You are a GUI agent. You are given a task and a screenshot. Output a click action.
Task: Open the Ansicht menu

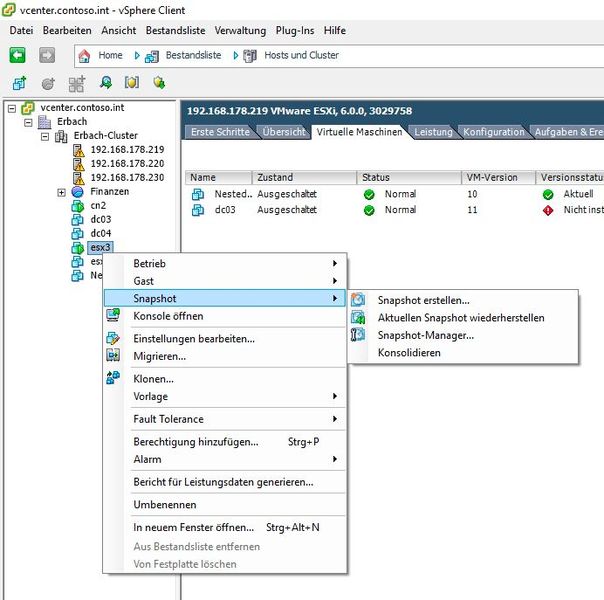click(x=119, y=30)
